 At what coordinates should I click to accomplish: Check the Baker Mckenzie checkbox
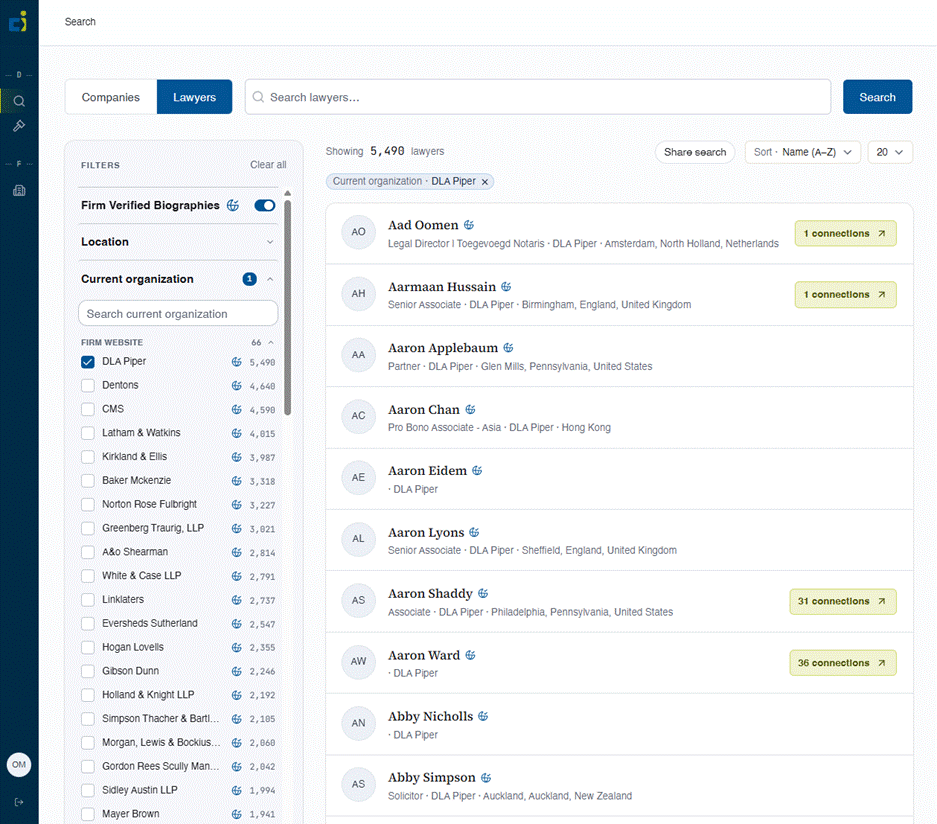[x=88, y=481]
